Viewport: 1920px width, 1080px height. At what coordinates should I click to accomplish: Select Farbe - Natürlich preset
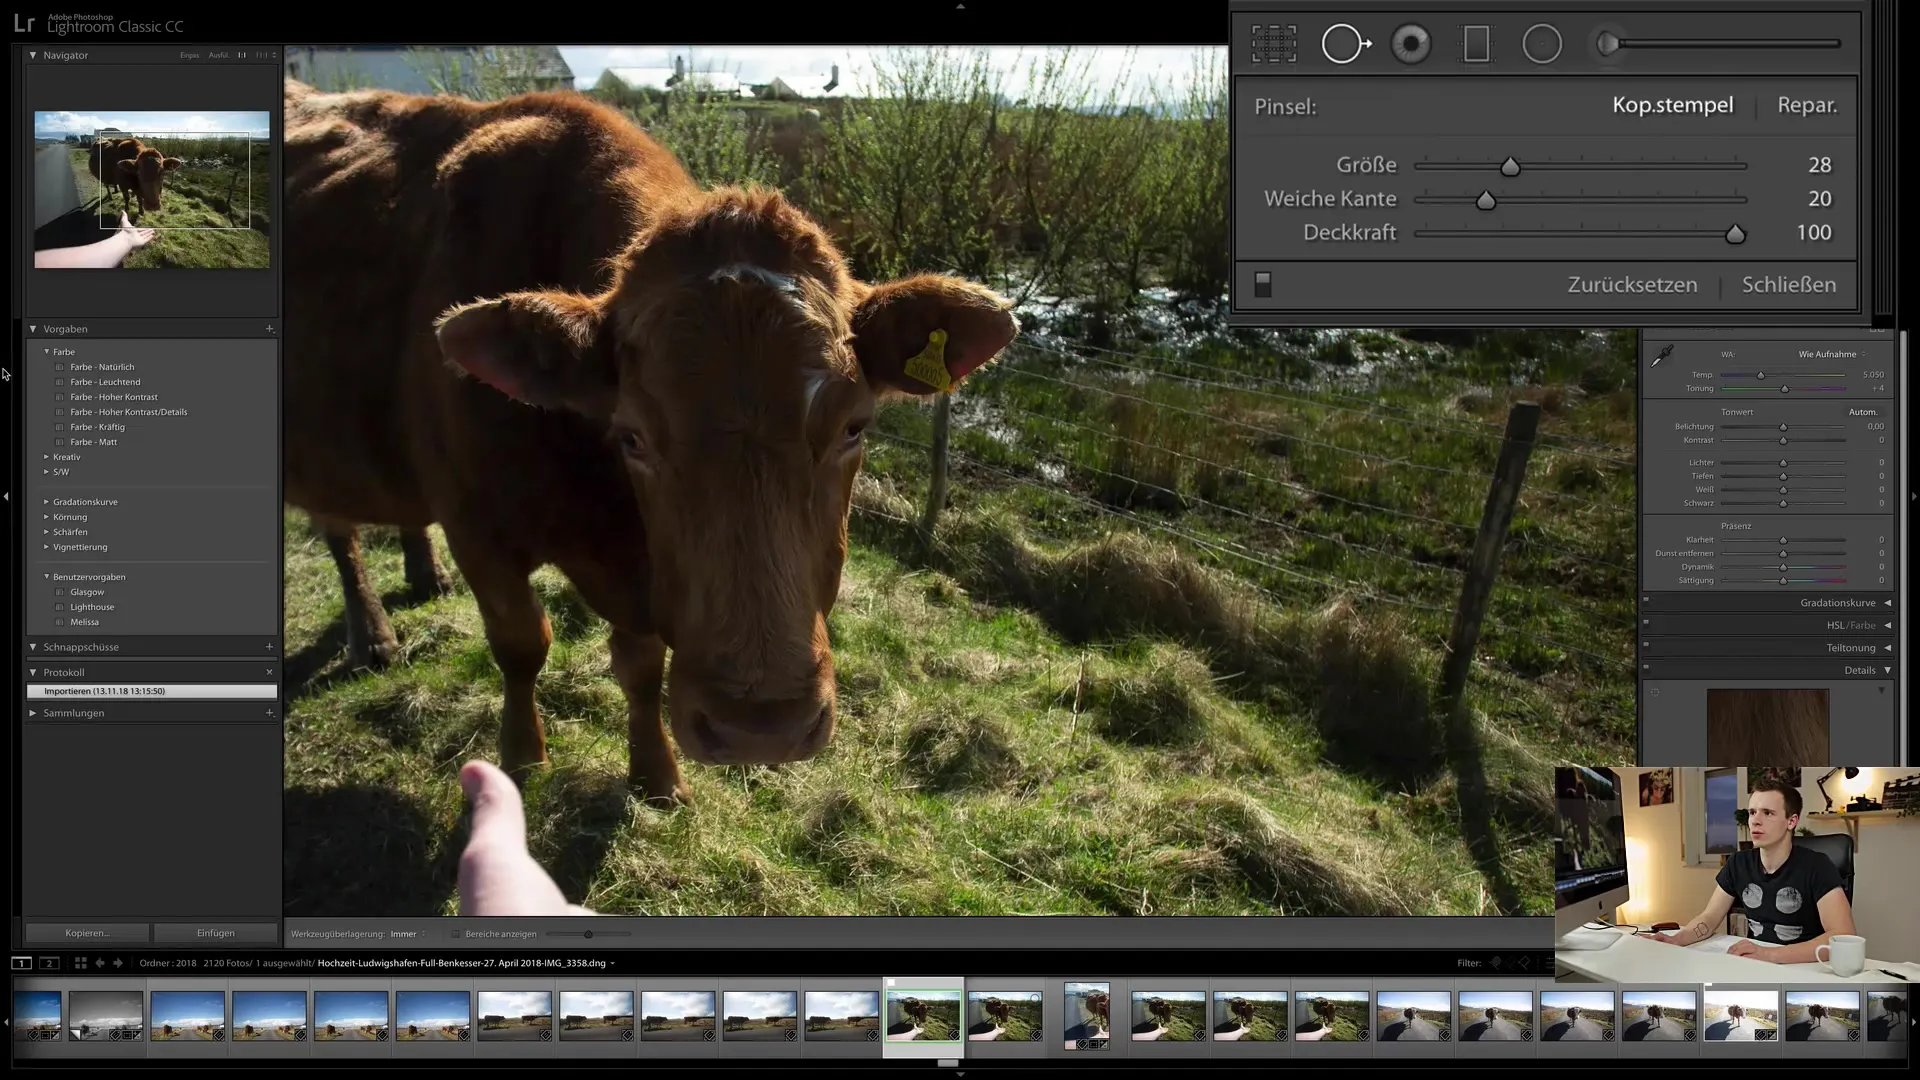click(102, 367)
